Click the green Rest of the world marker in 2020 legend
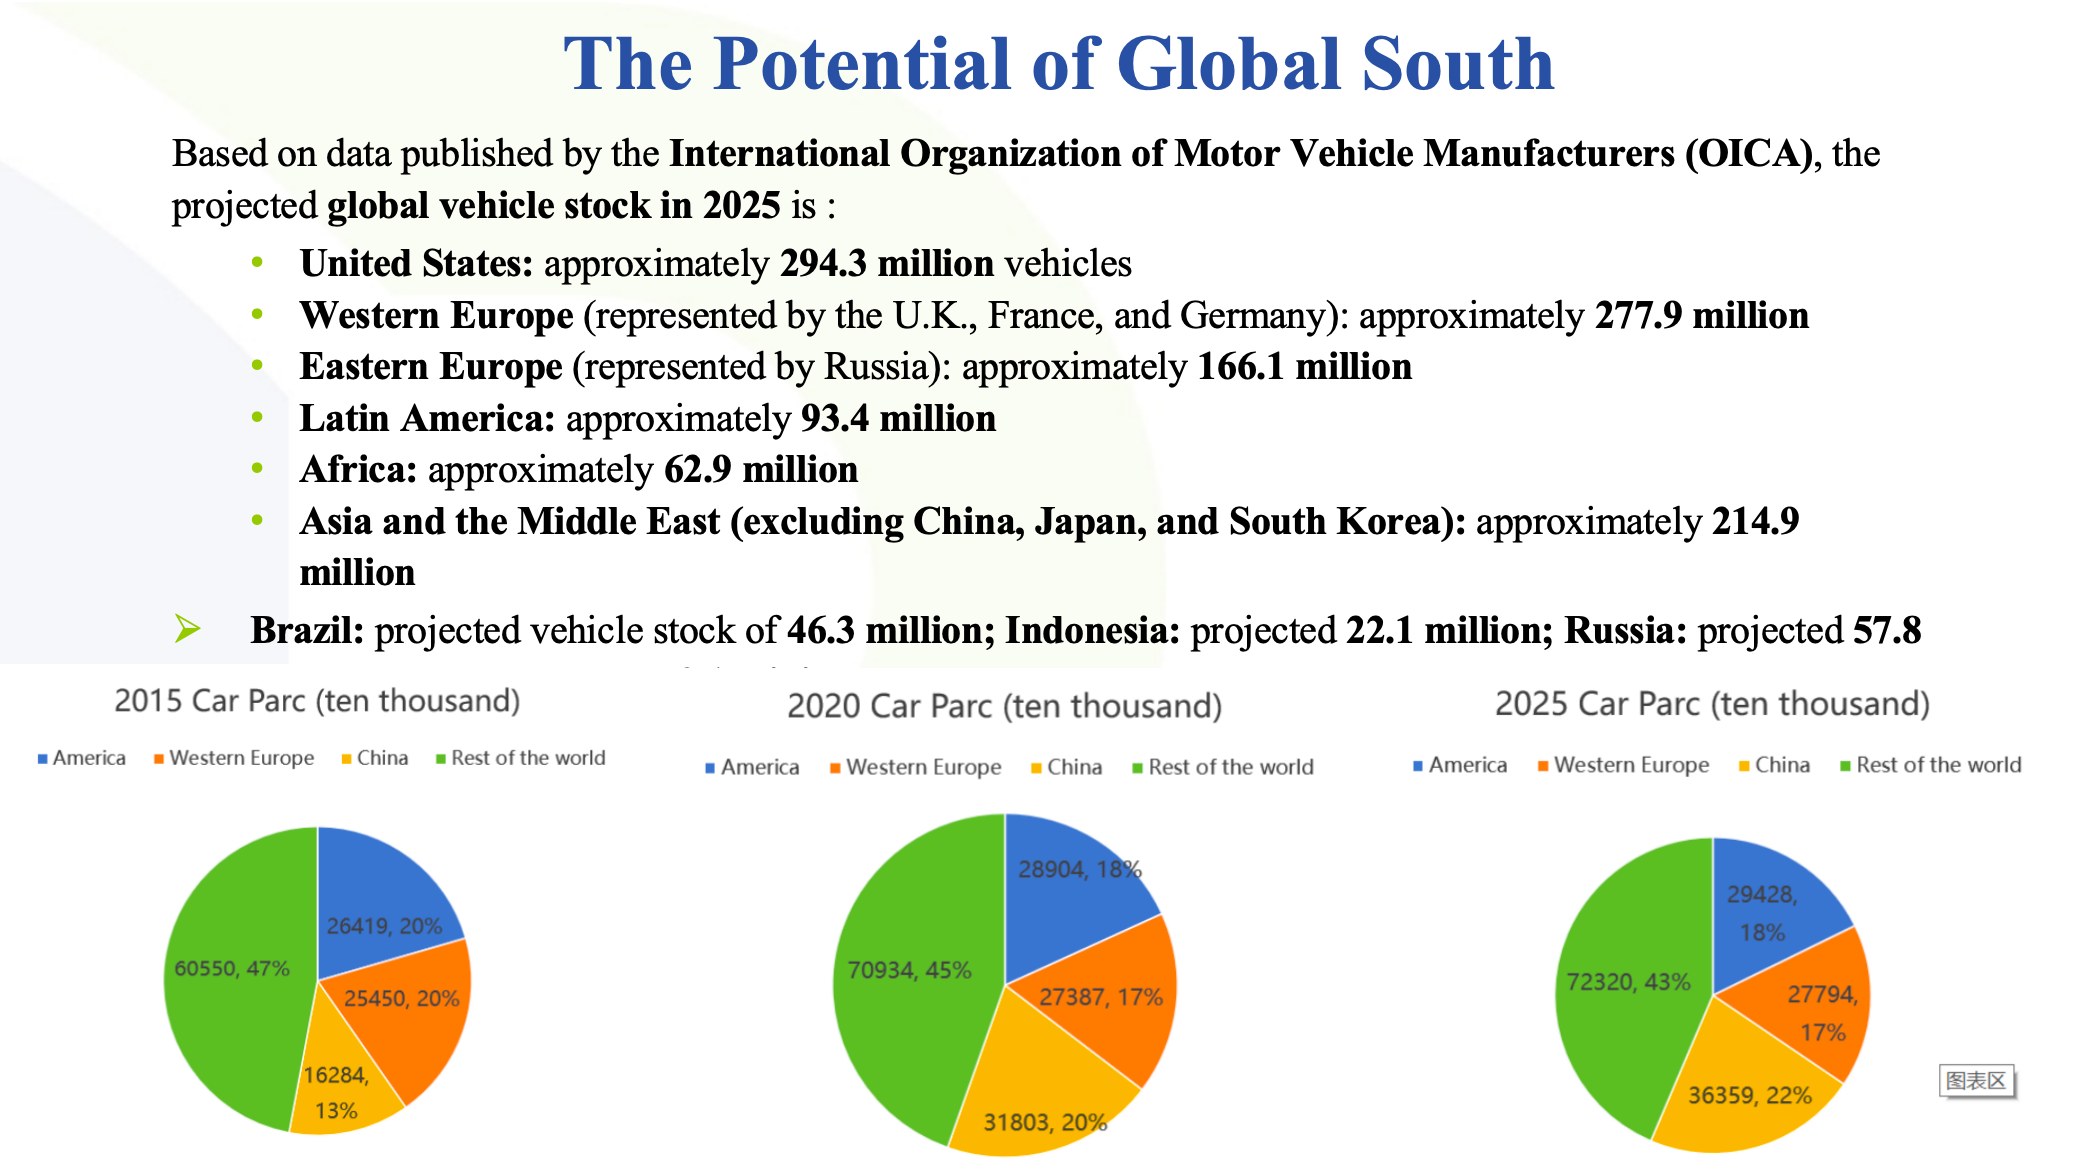Screen dimensions: 2076x1170 tap(1137, 768)
